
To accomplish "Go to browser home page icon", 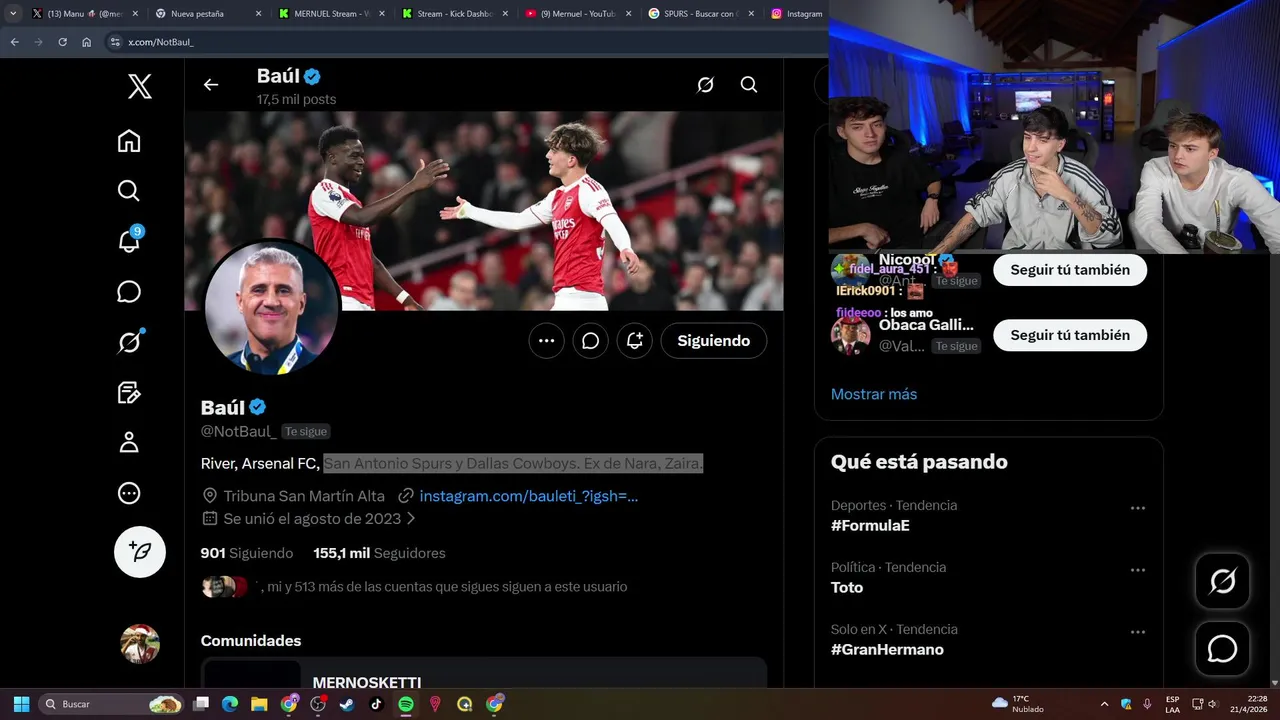I will click(x=86, y=42).
